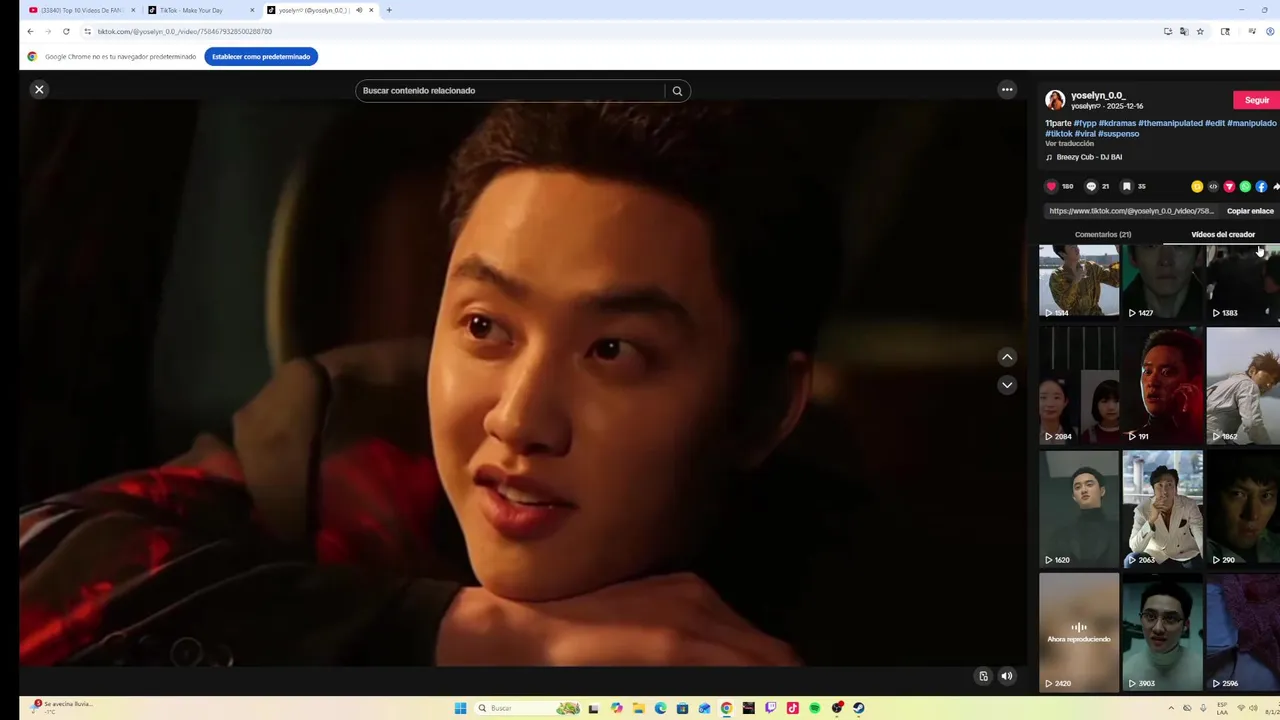This screenshot has height=720, width=1280.
Task: Mute the video using speaker icon
Action: (1007, 676)
